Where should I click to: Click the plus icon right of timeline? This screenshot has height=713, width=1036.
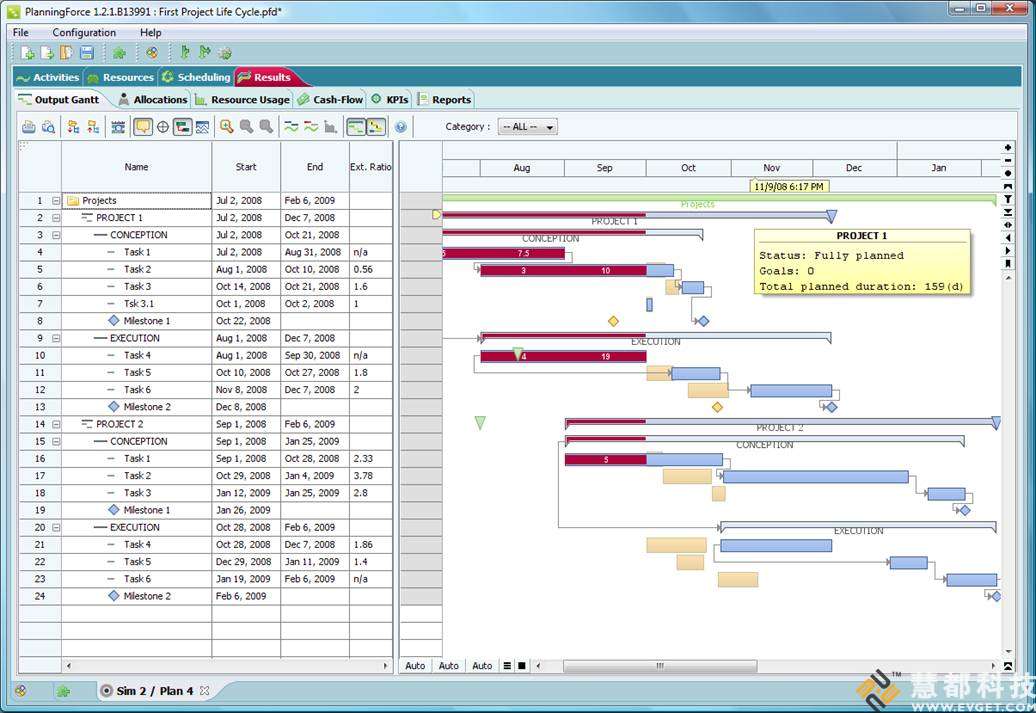(1008, 148)
